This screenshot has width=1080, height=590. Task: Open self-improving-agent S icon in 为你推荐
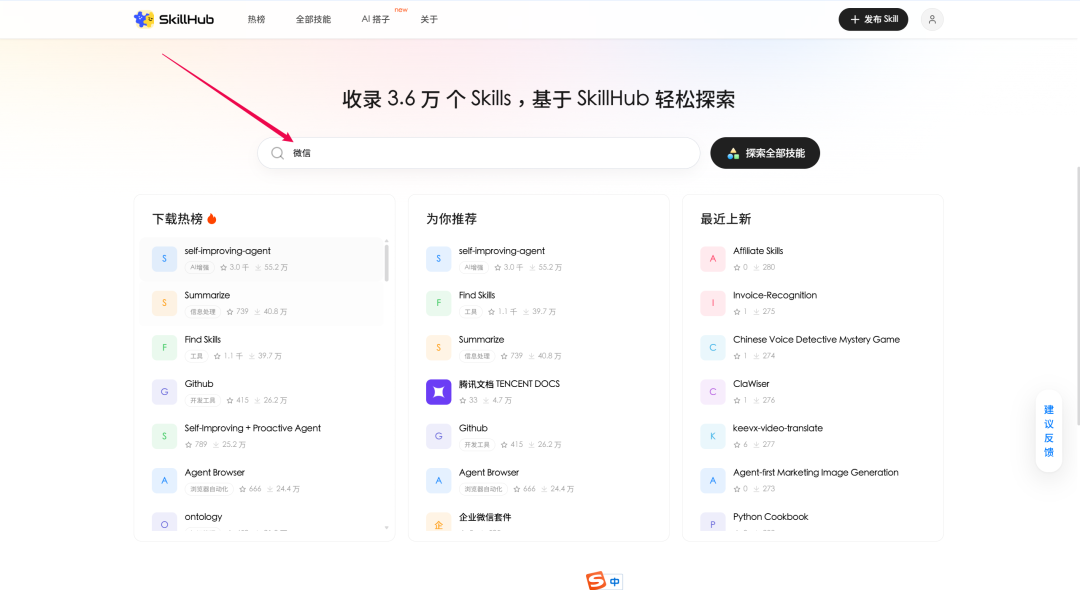[438, 259]
